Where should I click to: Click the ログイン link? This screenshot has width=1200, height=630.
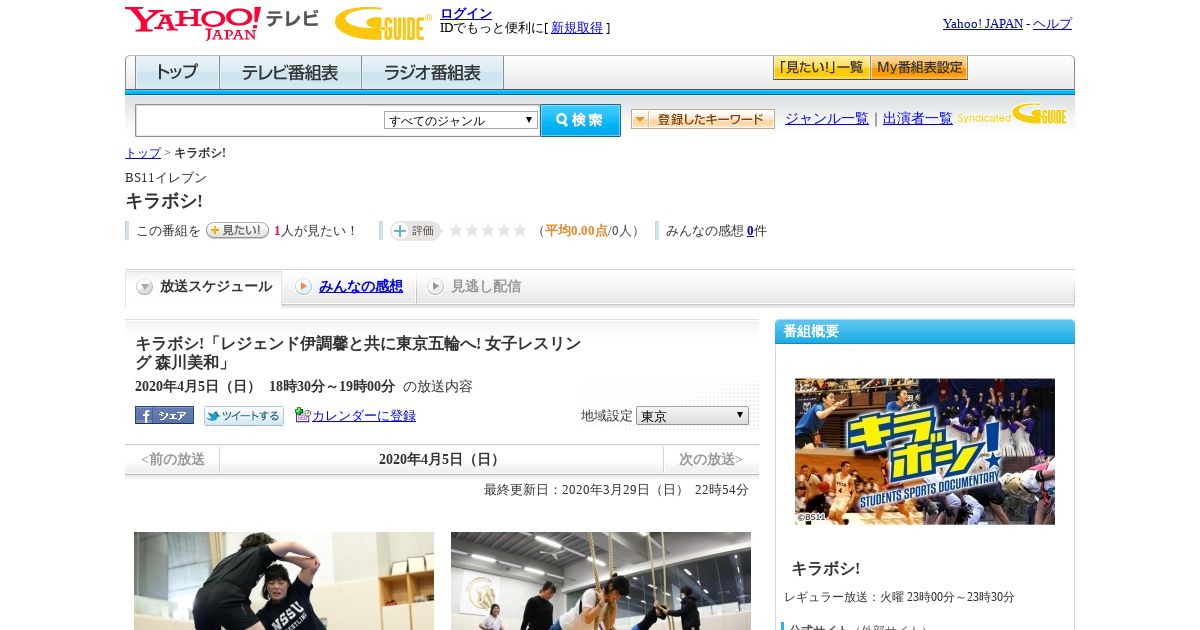466,13
